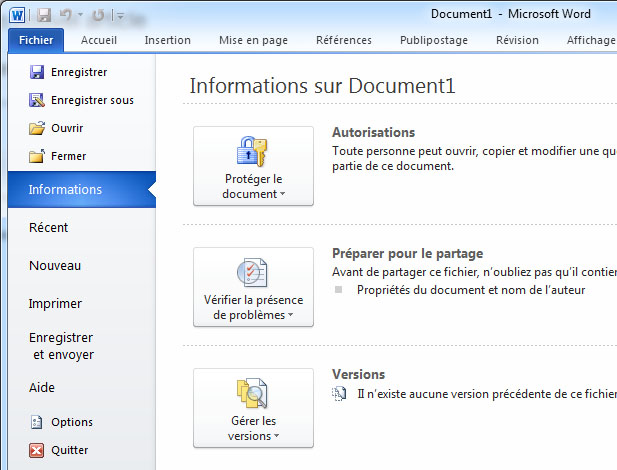Image resolution: width=617 pixels, height=470 pixels.
Task: Click the Fermer folder icon
Action: click(37, 156)
